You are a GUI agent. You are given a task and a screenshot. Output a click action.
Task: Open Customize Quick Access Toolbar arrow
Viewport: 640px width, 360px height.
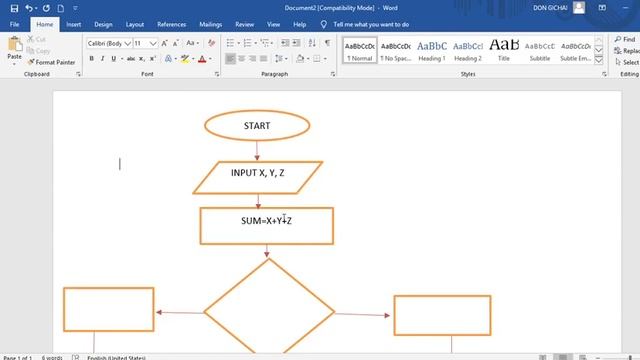[75, 8]
